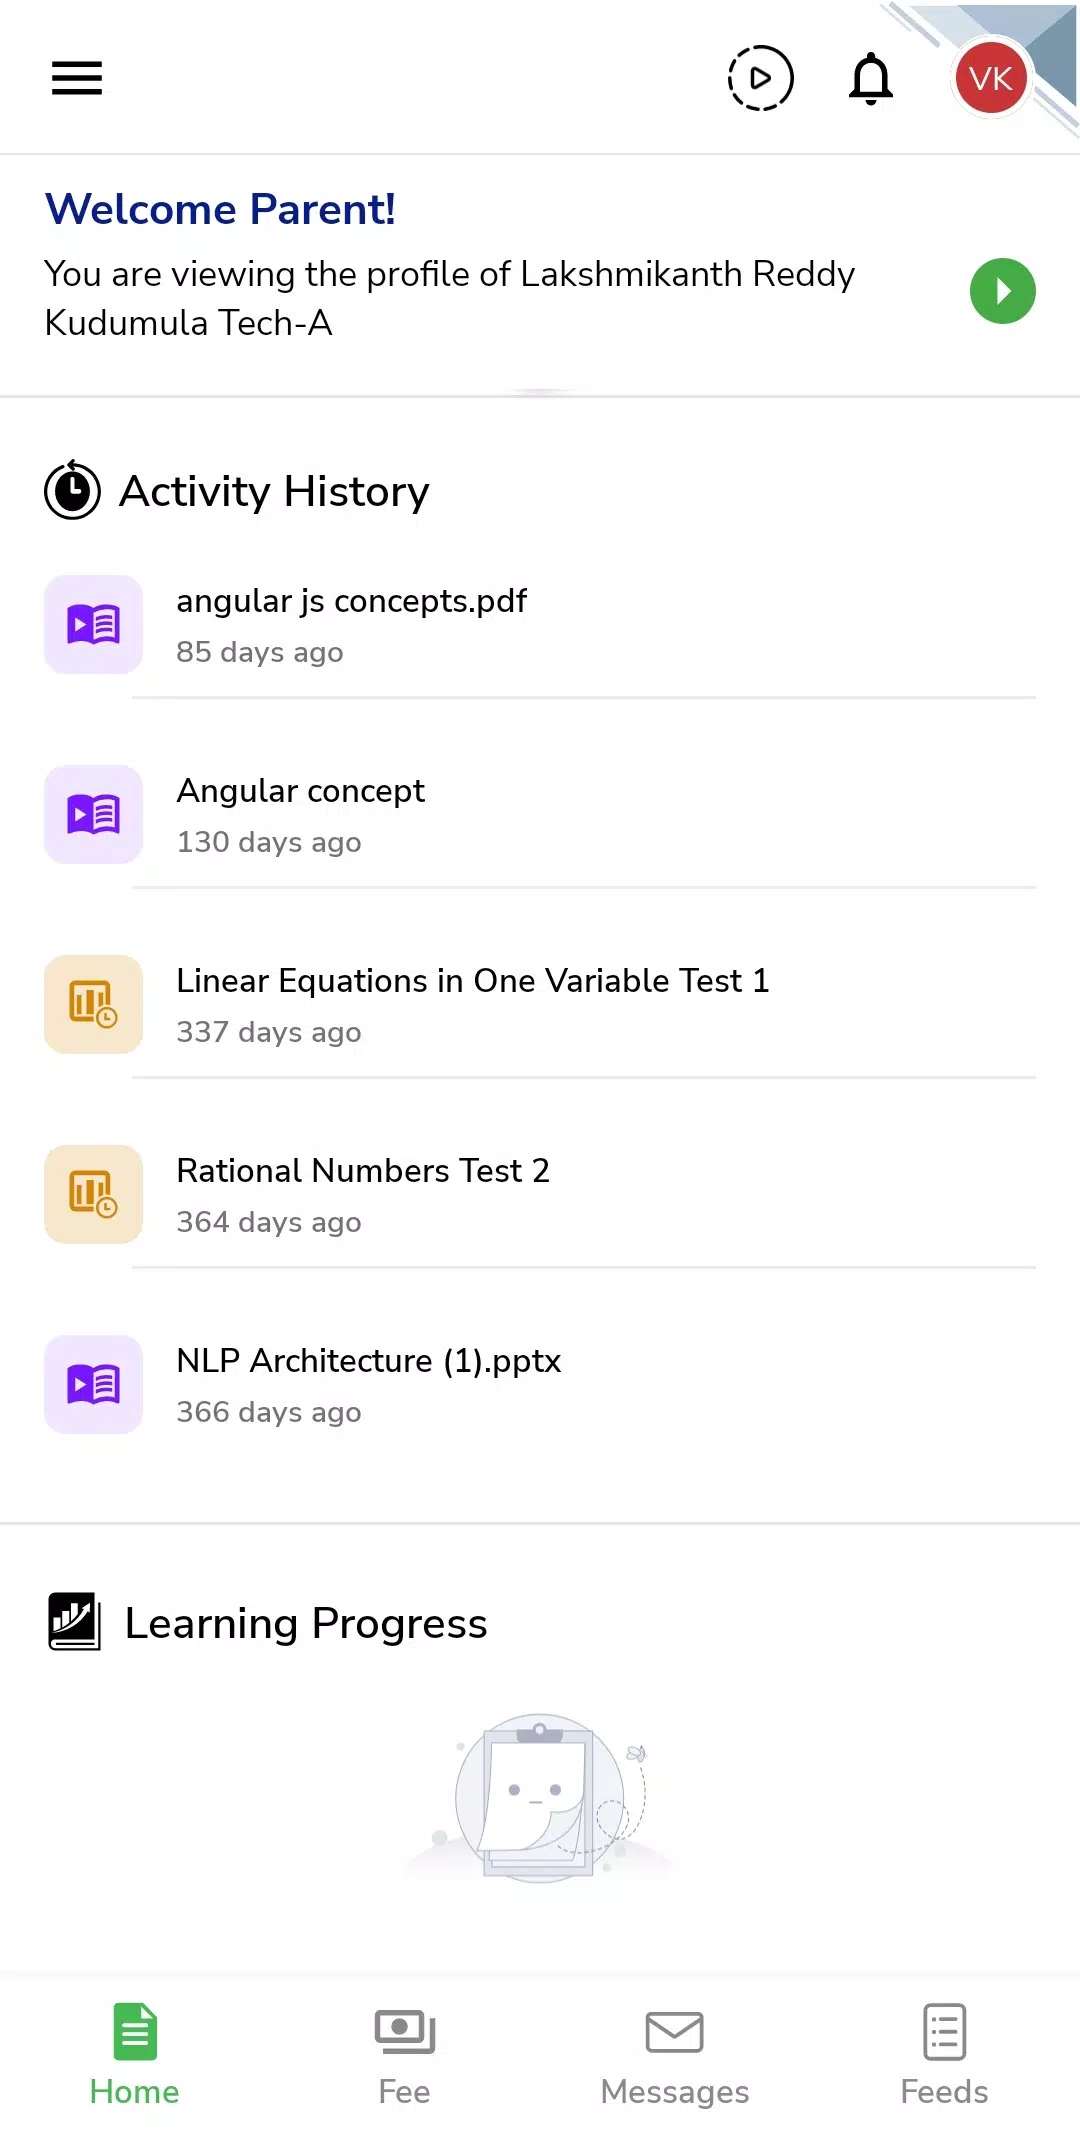
Task: Click the Activity History clock icon
Action: click(71, 491)
